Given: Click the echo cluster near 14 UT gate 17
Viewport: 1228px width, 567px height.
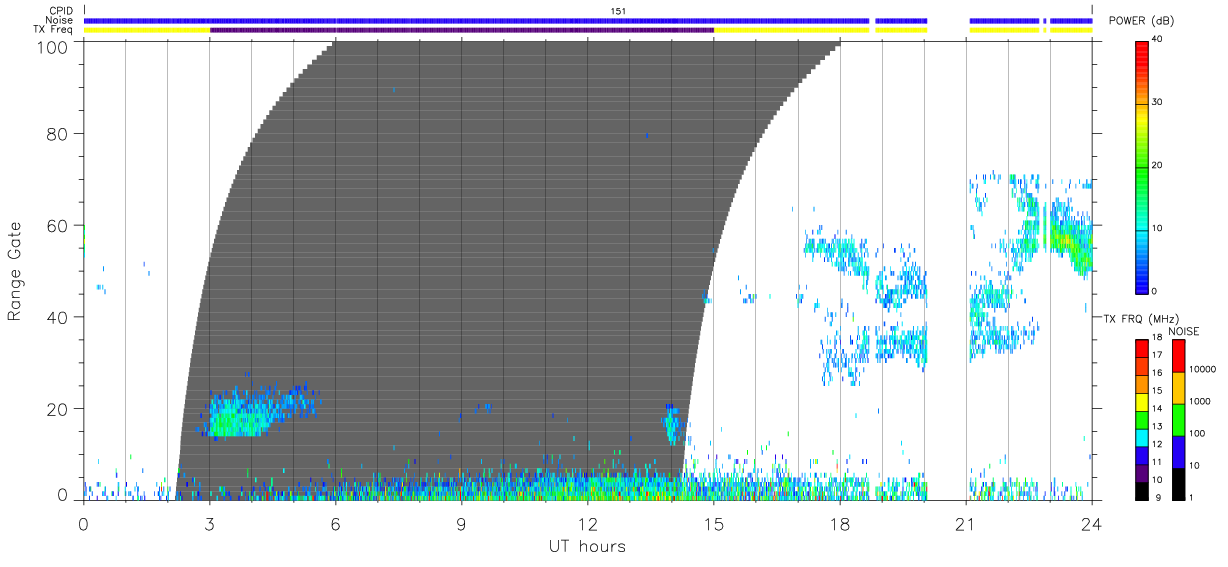Looking at the screenshot, I should pos(672,424).
